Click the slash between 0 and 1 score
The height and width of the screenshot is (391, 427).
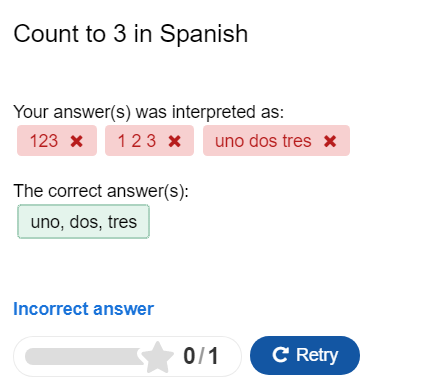coord(201,356)
